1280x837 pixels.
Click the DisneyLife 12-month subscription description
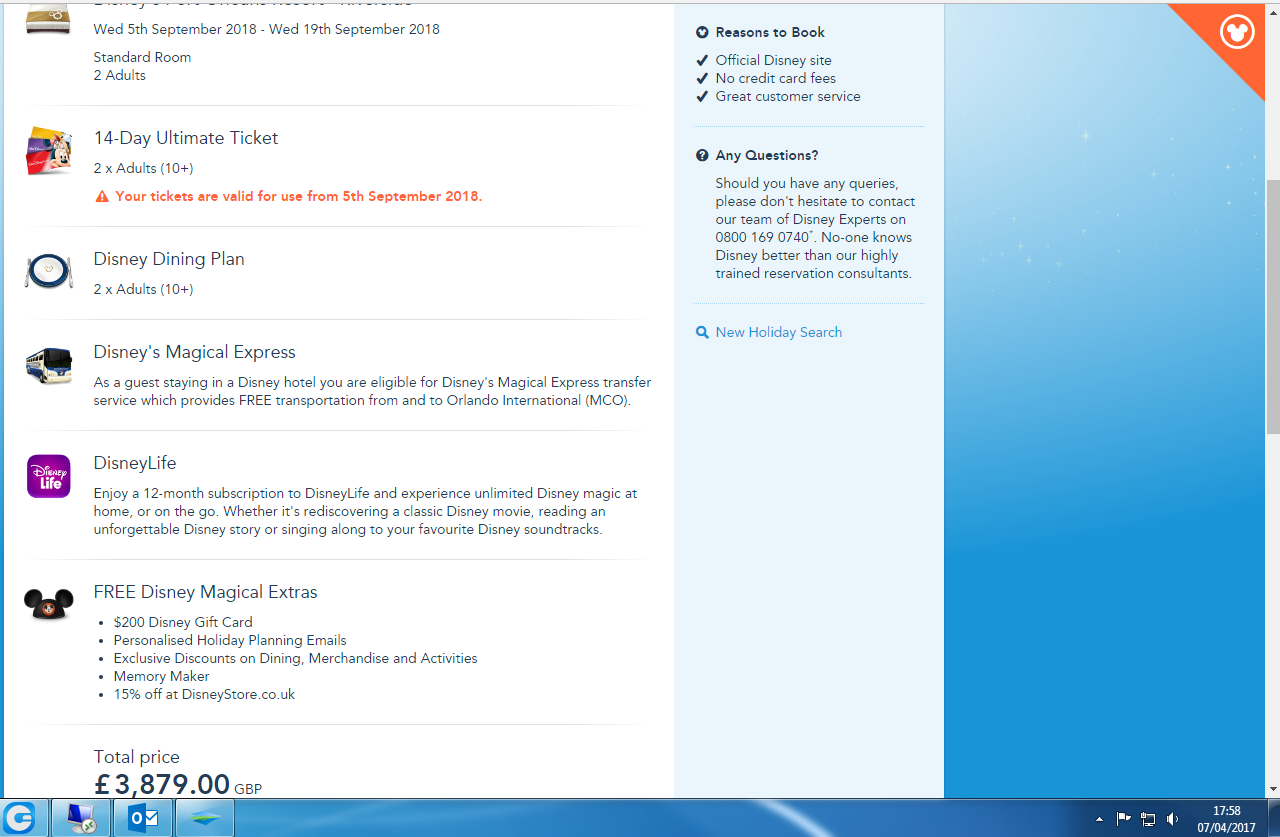click(x=365, y=511)
